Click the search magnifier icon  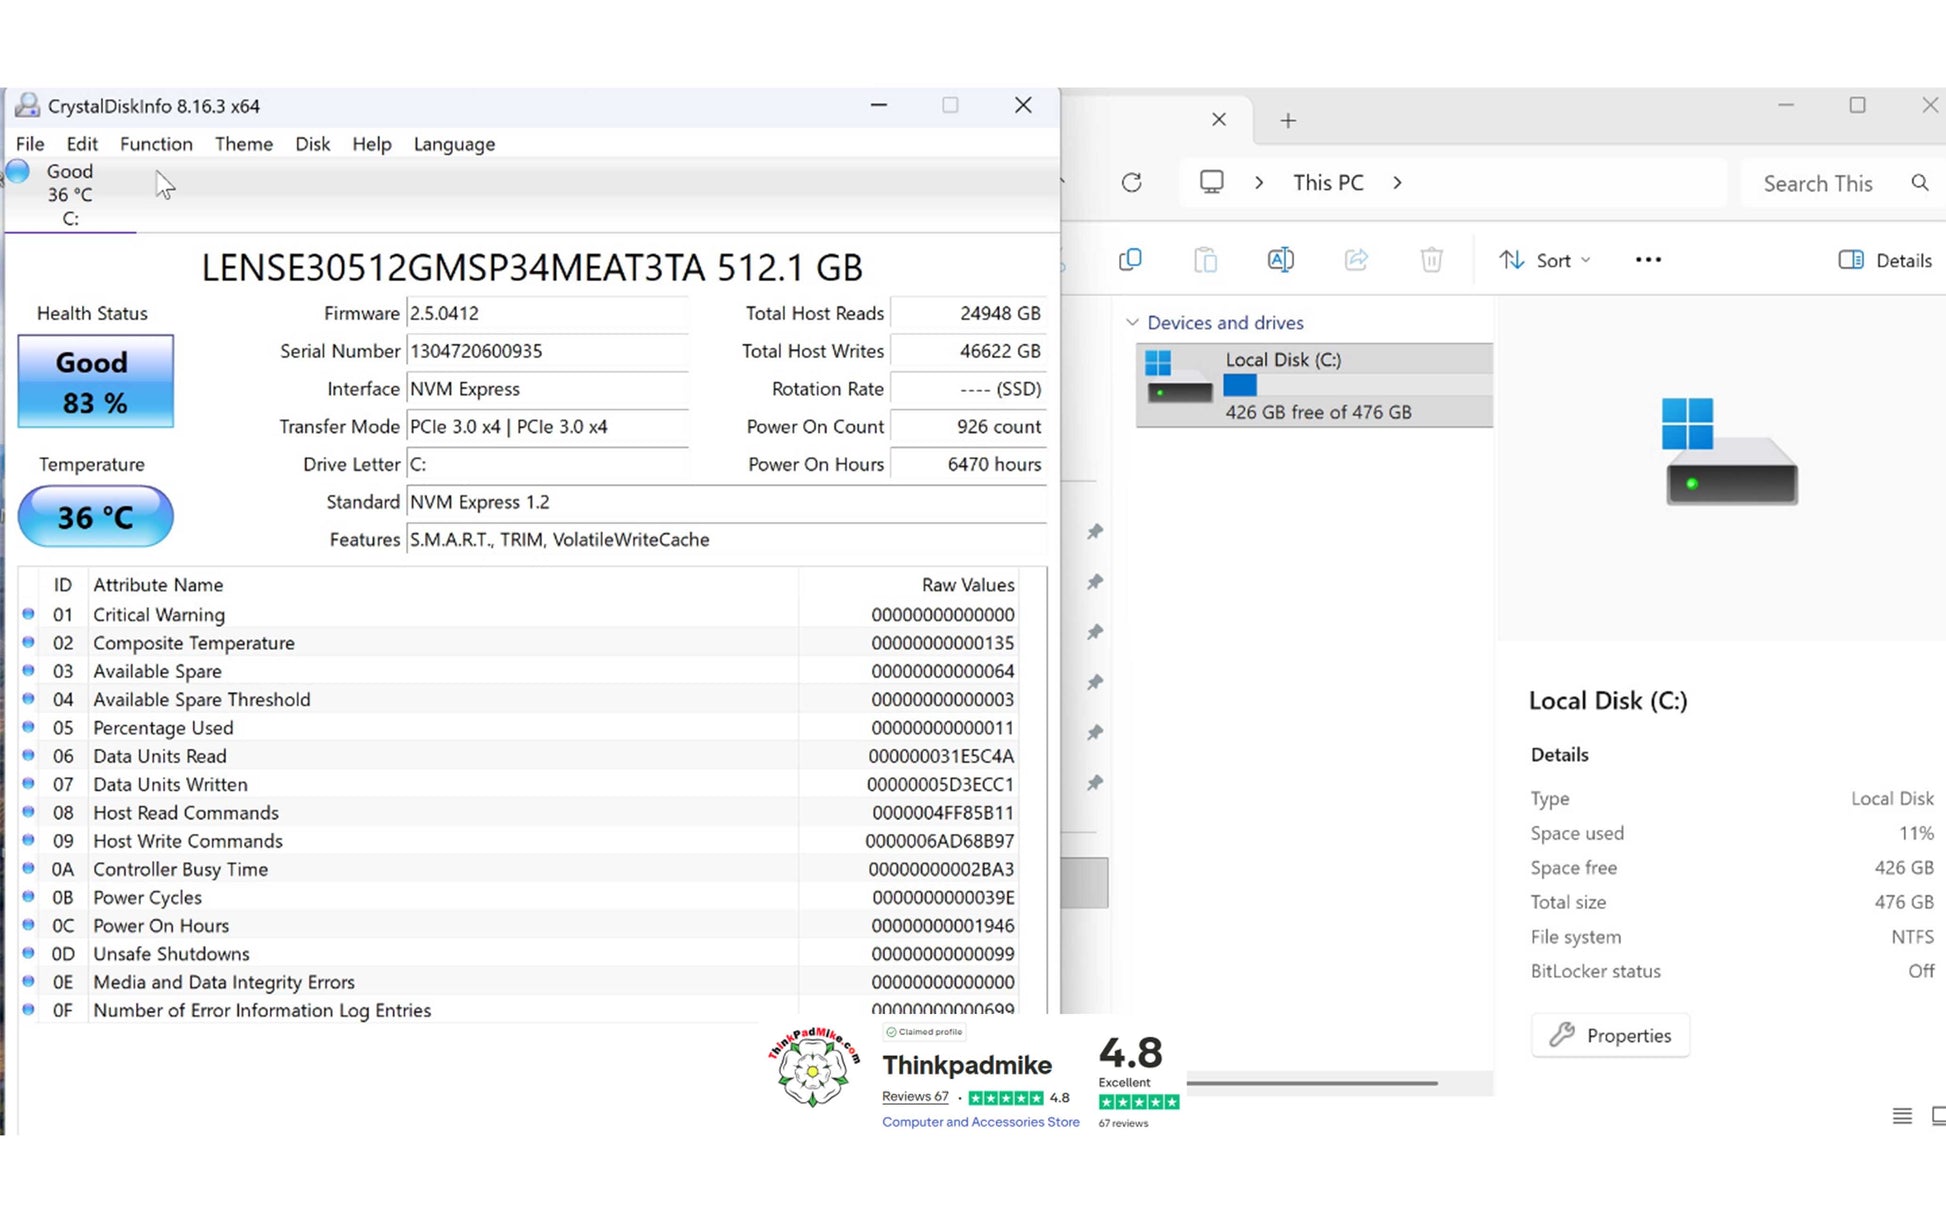(x=1919, y=183)
